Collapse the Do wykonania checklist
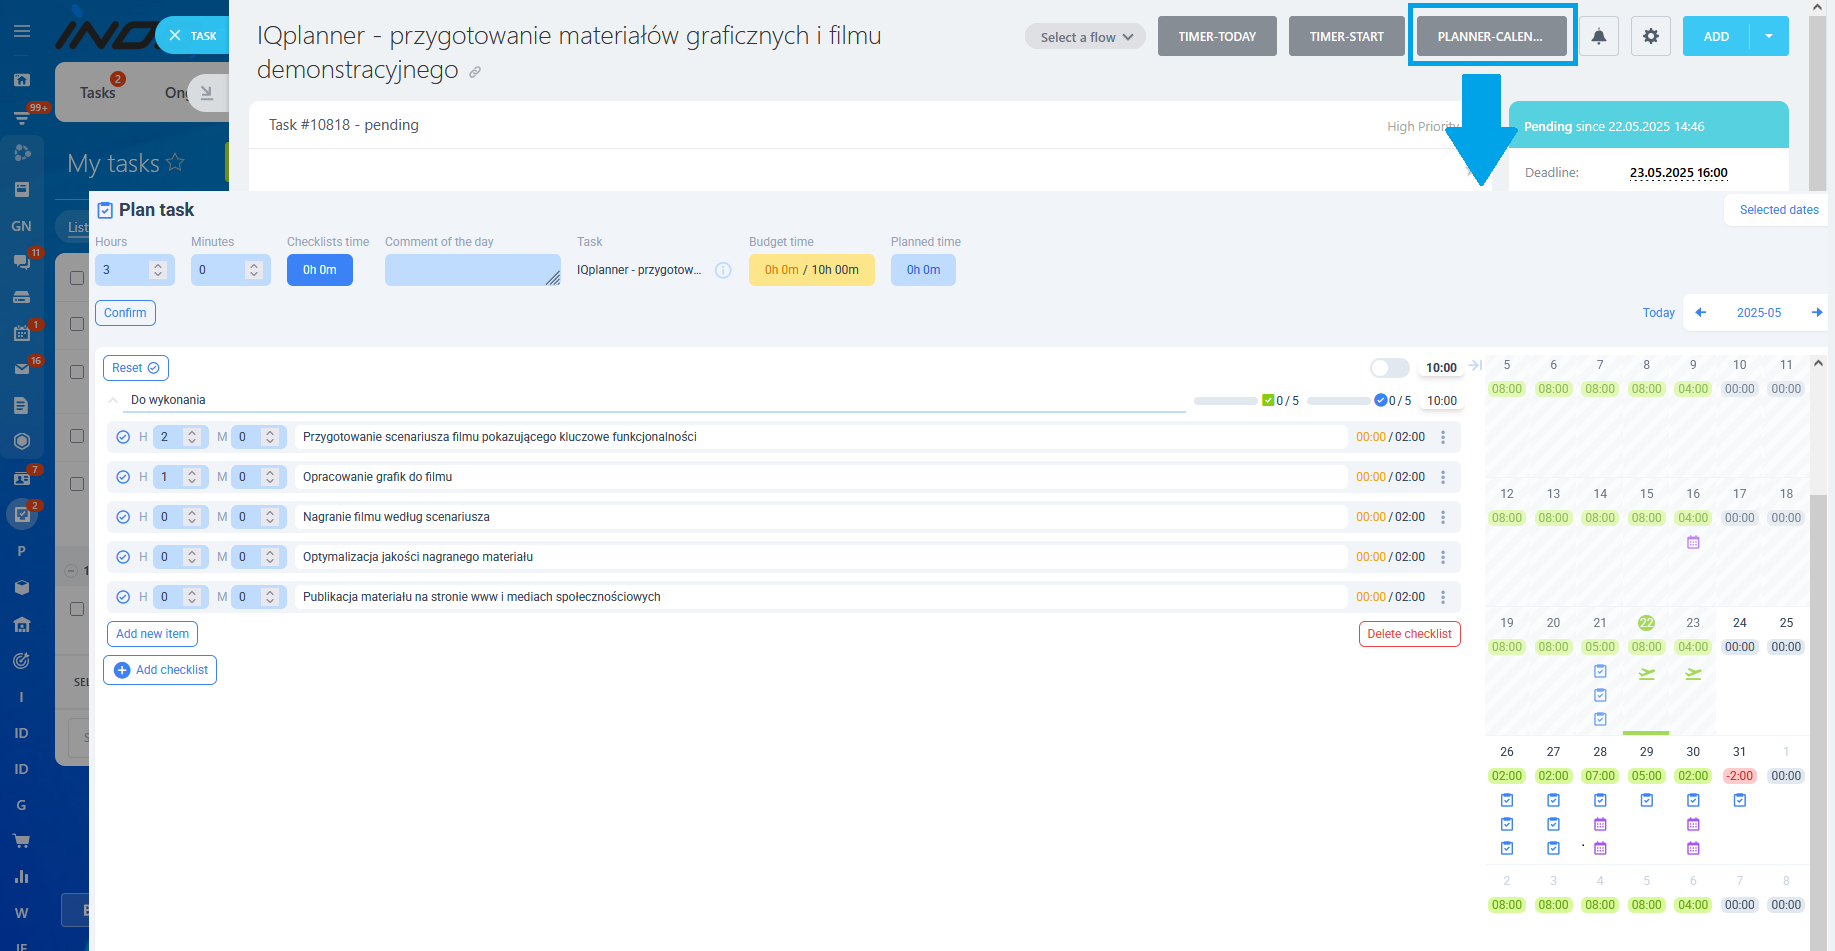 (x=113, y=400)
